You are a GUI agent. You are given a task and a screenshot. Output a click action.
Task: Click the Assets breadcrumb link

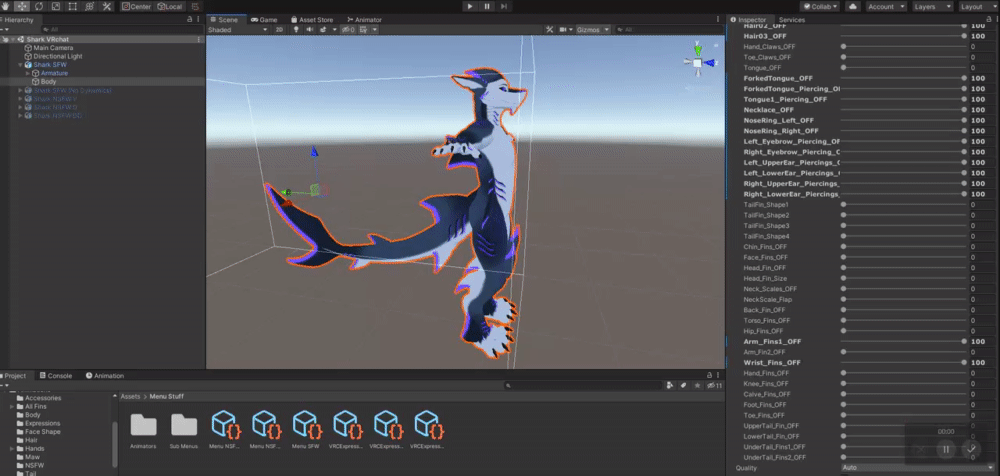pos(130,396)
